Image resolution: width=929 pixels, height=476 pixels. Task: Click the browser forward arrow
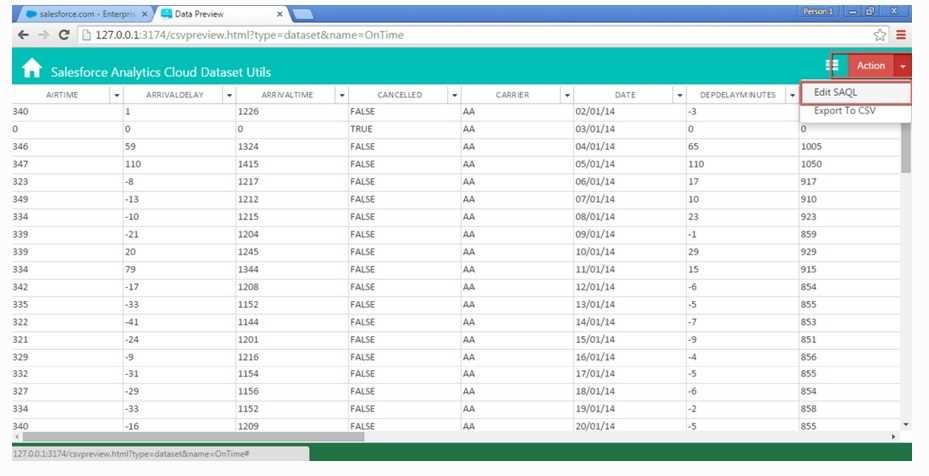click(43, 35)
